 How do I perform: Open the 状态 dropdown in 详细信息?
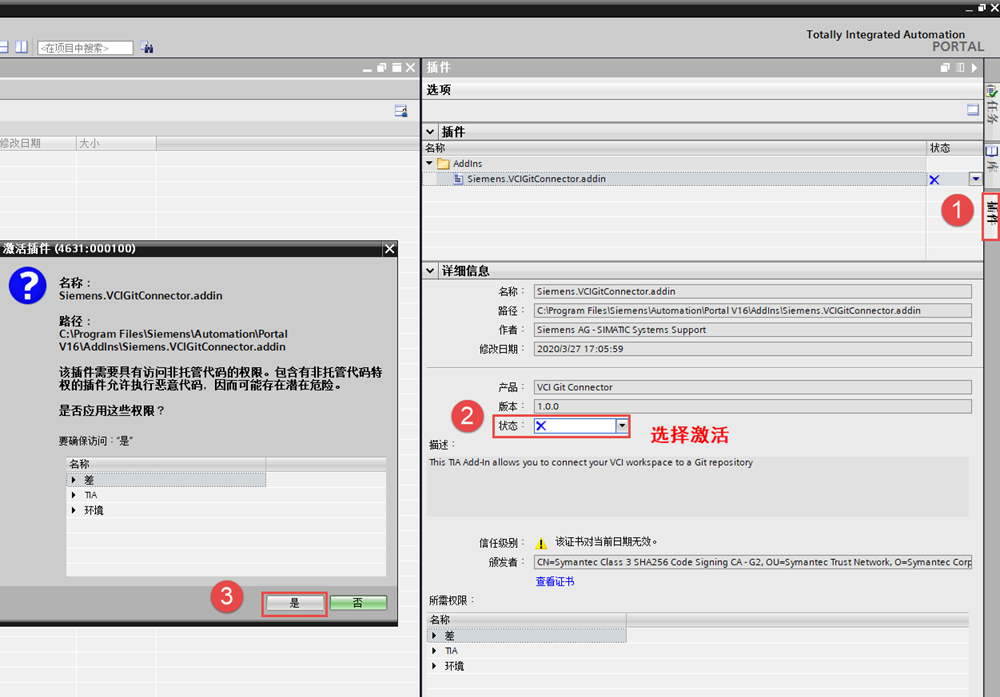tap(622, 425)
